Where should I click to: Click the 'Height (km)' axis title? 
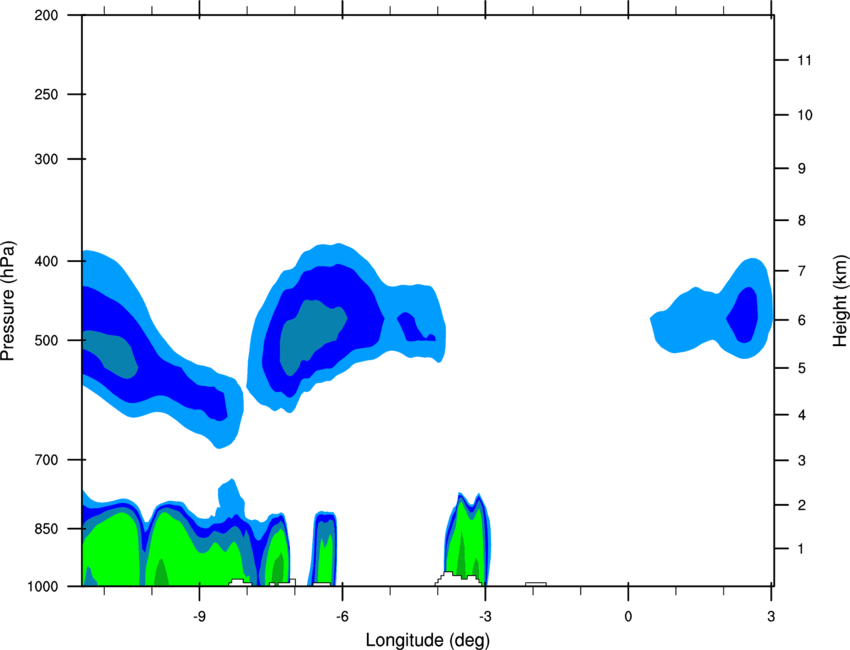coord(840,301)
